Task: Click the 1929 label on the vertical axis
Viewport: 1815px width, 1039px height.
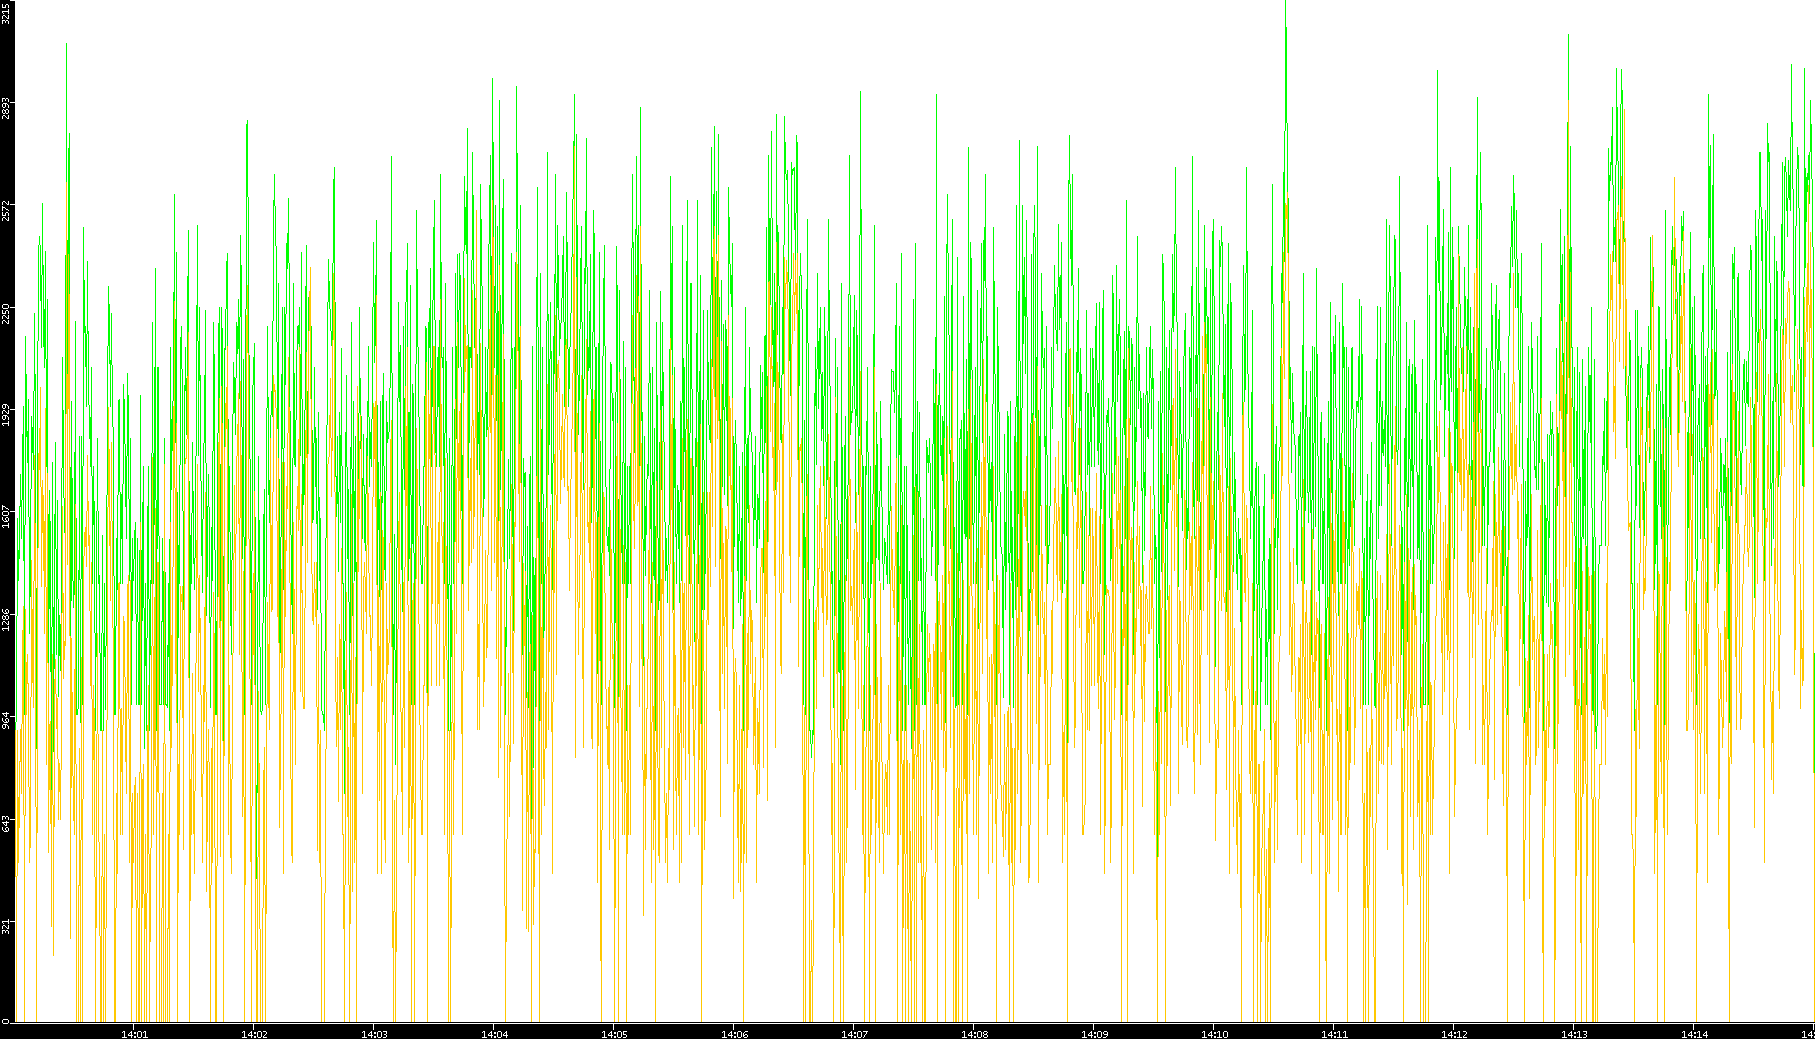Action: point(6,414)
